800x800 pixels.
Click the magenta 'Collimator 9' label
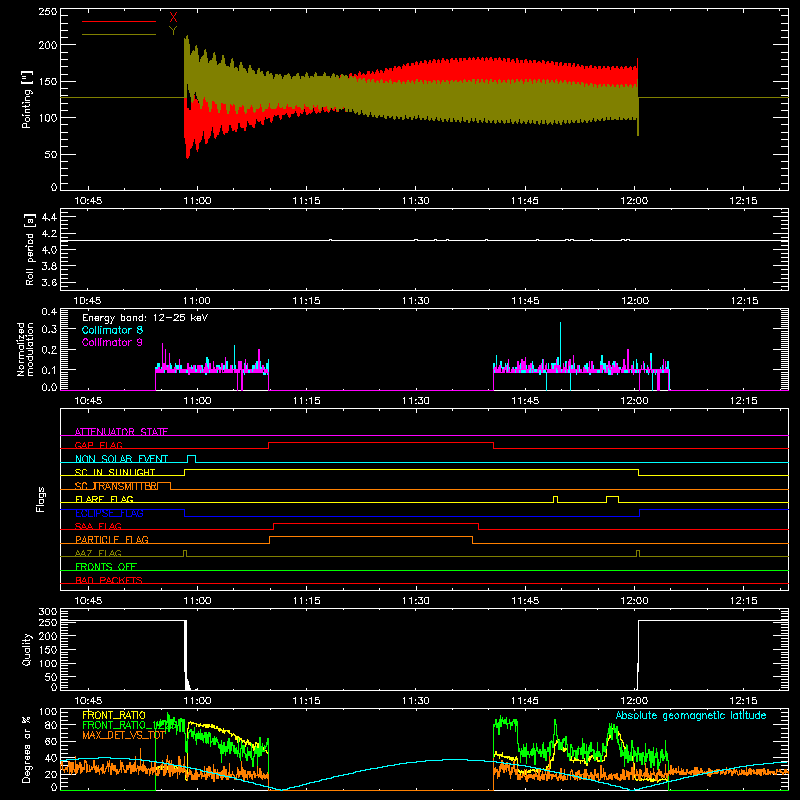click(x=112, y=342)
